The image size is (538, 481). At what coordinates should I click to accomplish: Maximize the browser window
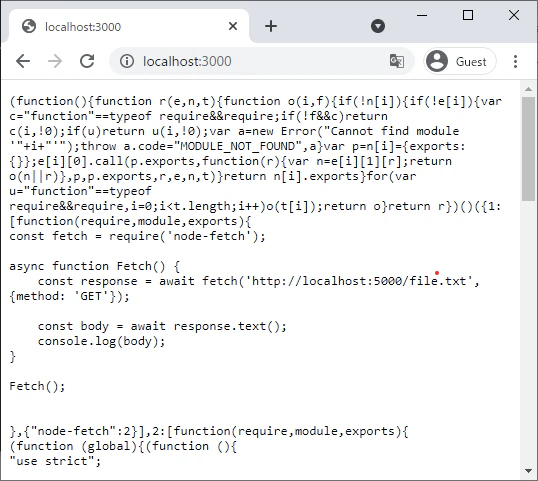(x=468, y=15)
